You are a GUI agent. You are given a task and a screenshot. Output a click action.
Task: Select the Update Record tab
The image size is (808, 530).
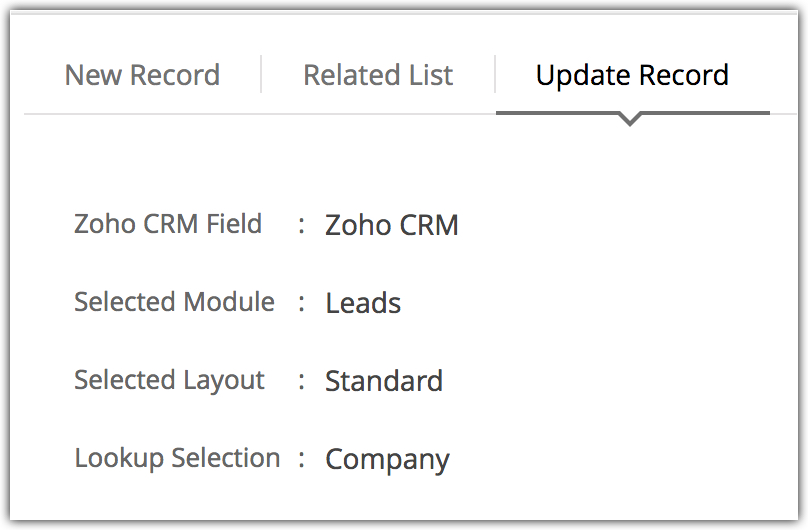tap(632, 75)
